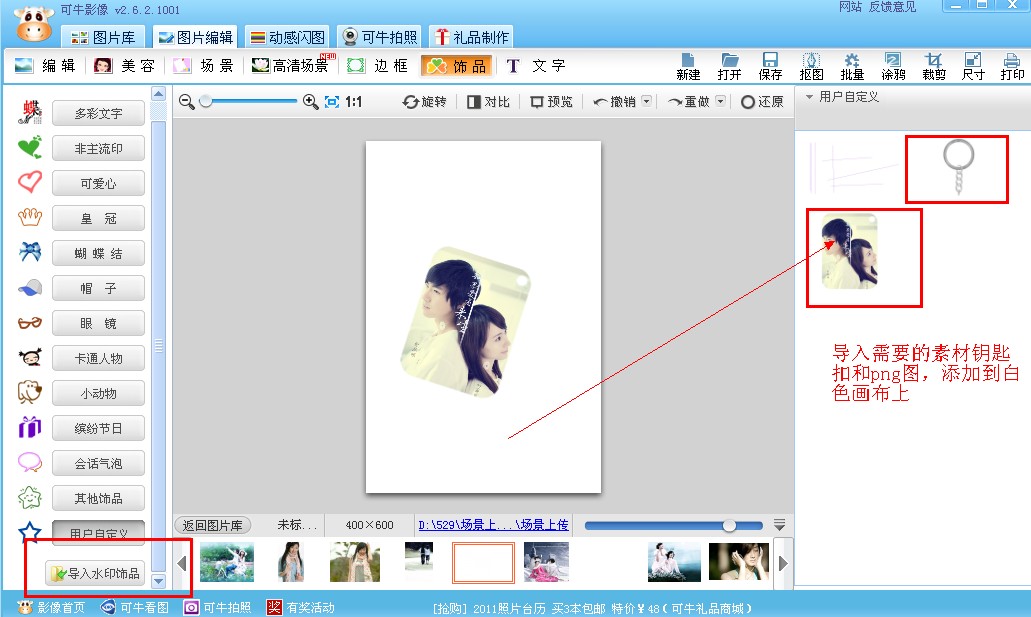Open the 多彩文字 accessory category

[x=99, y=114]
